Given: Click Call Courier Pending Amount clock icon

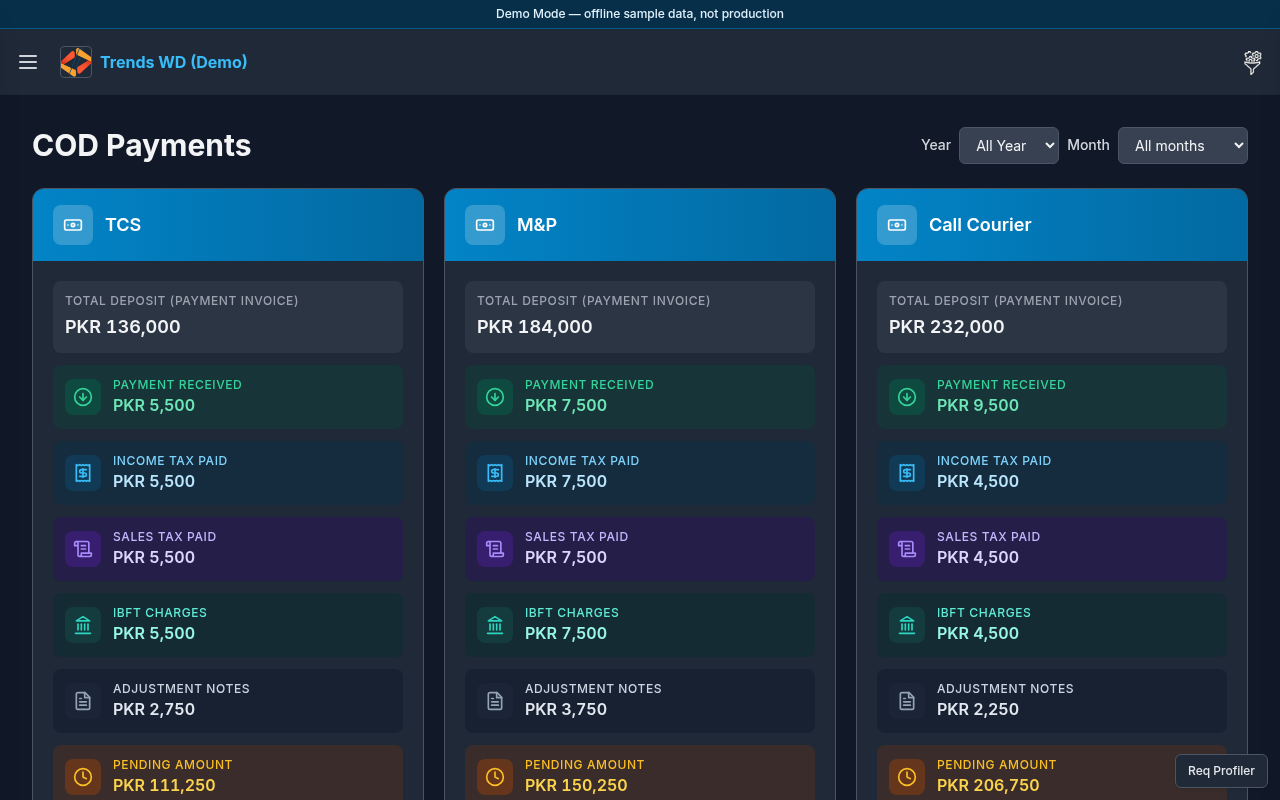Looking at the screenshot, I should [x=907, y=777].
